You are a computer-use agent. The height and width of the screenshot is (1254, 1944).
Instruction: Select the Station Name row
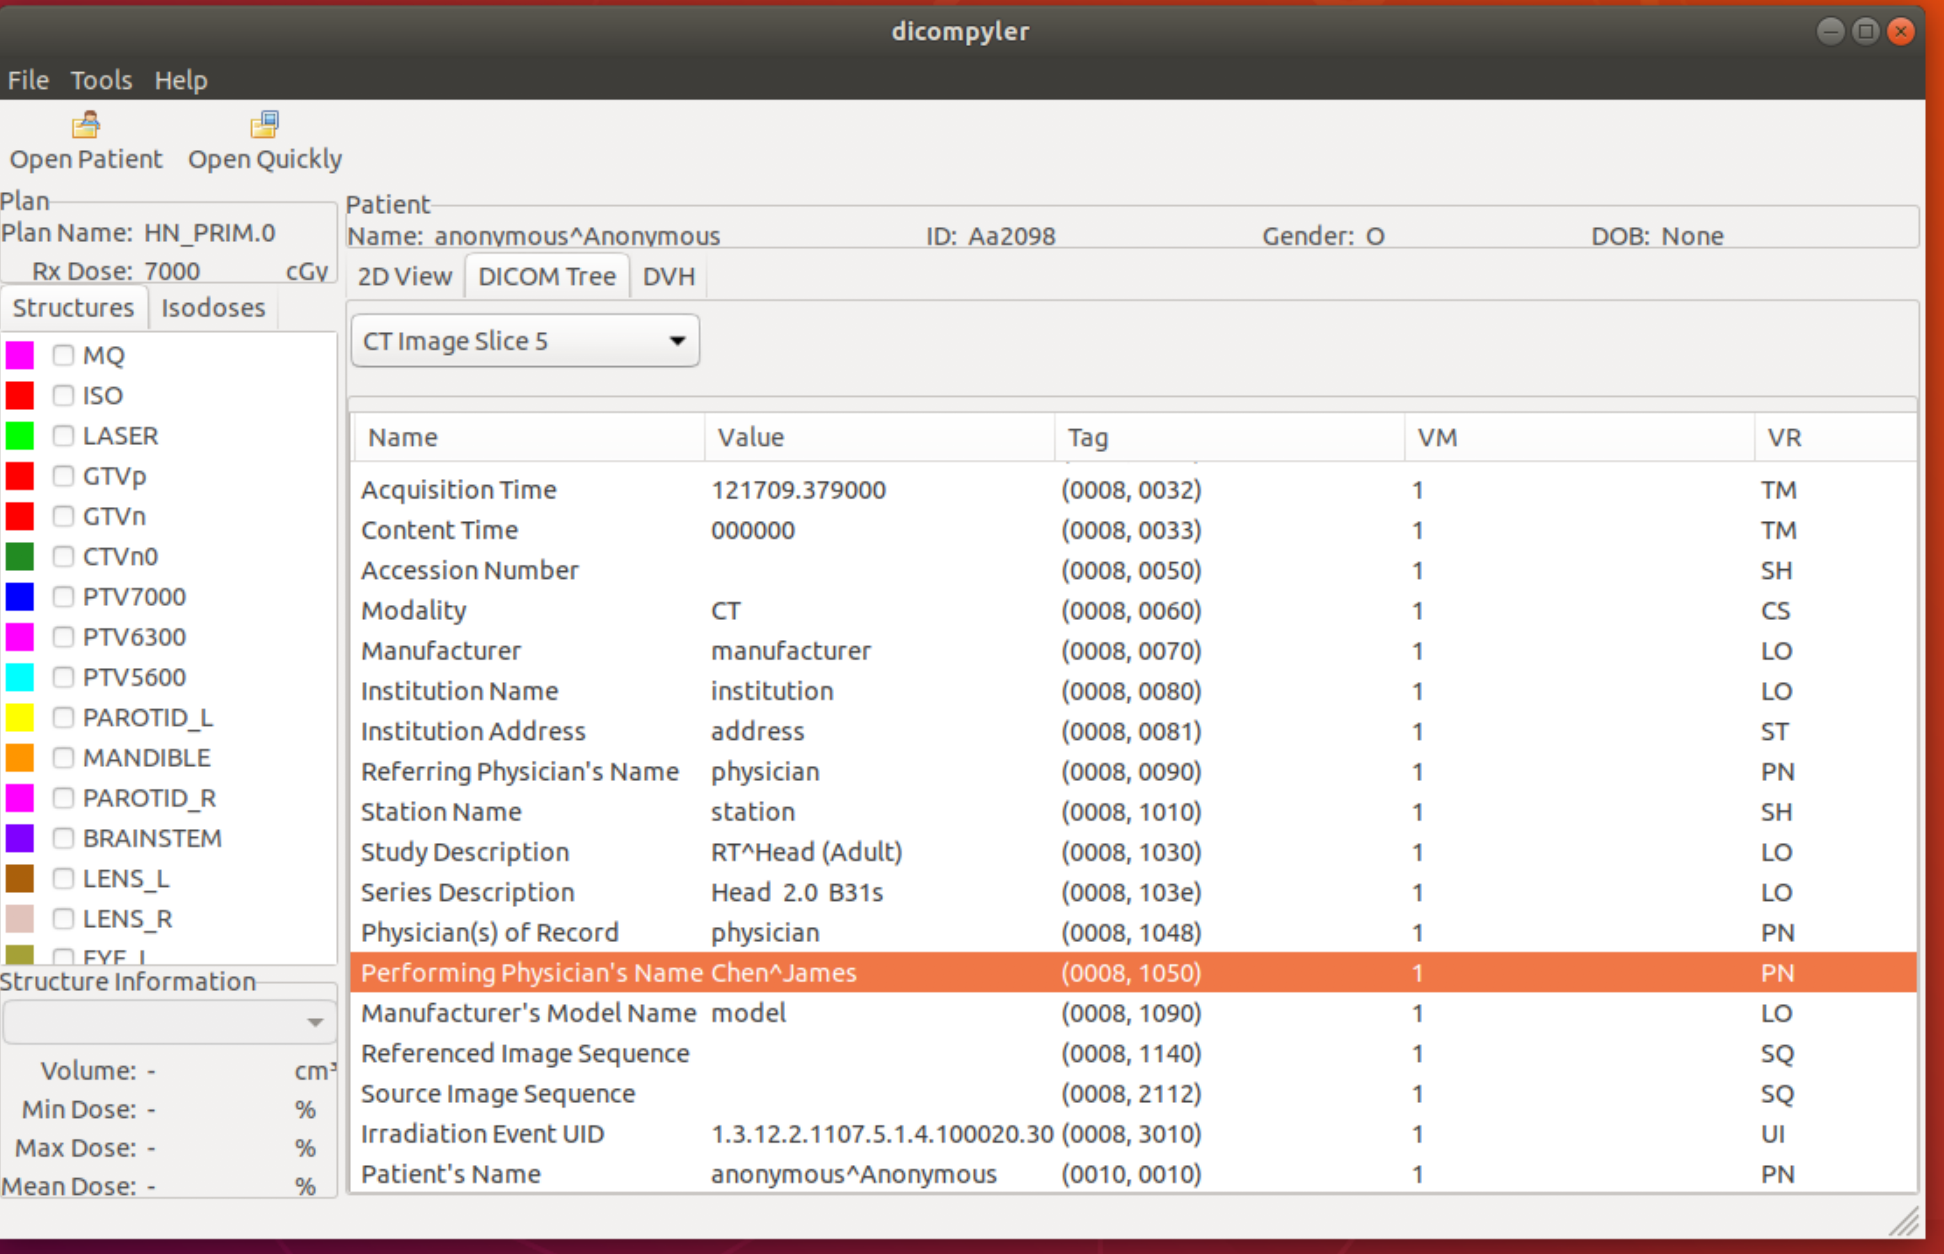1134,812
